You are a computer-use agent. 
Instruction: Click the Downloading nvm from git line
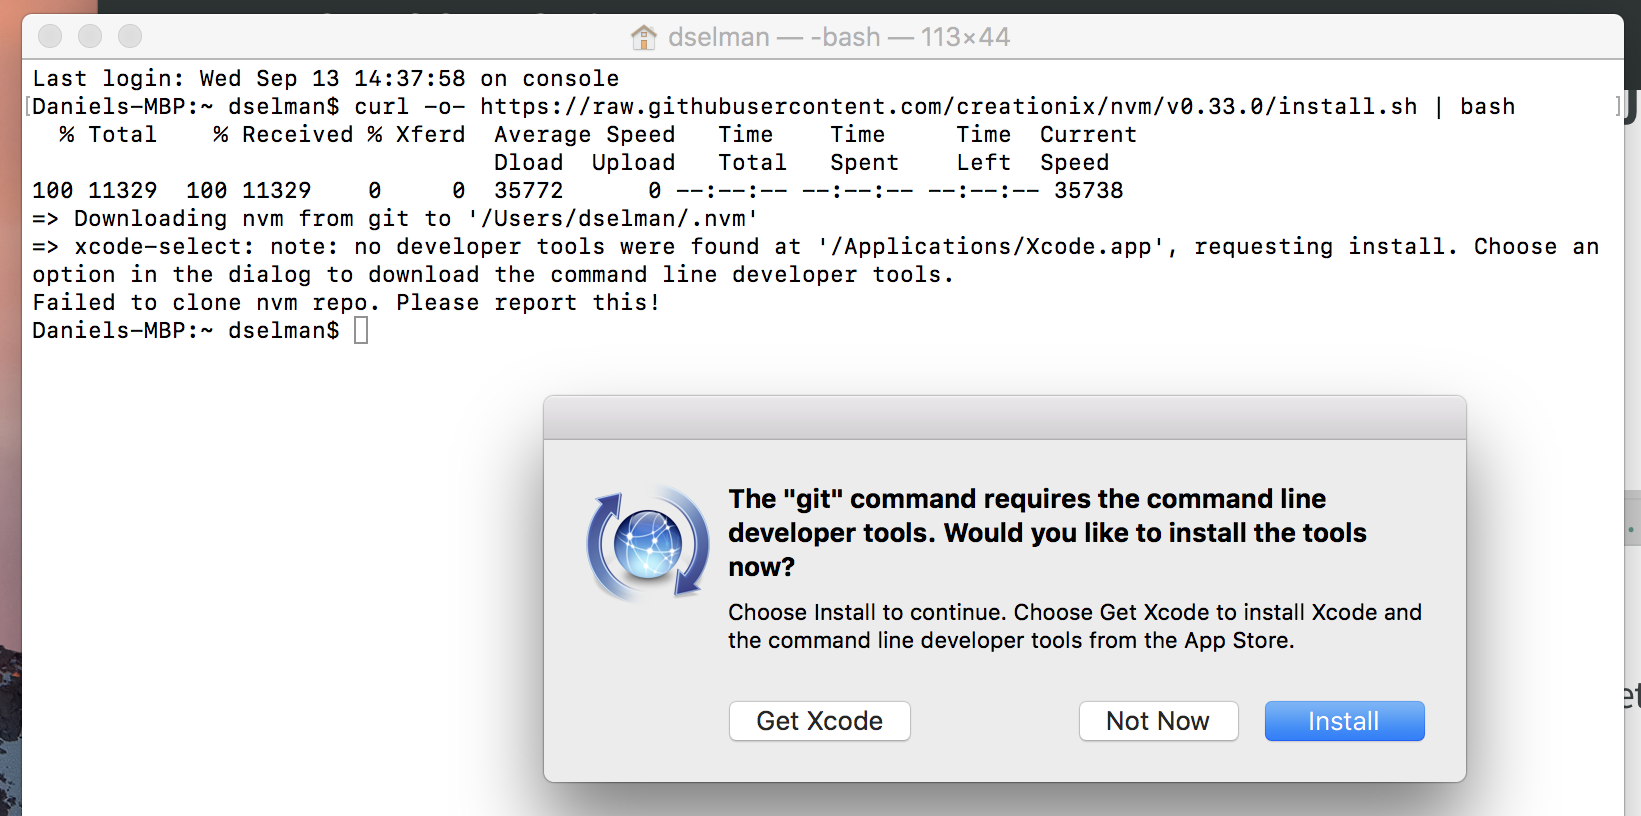[395, 218]
